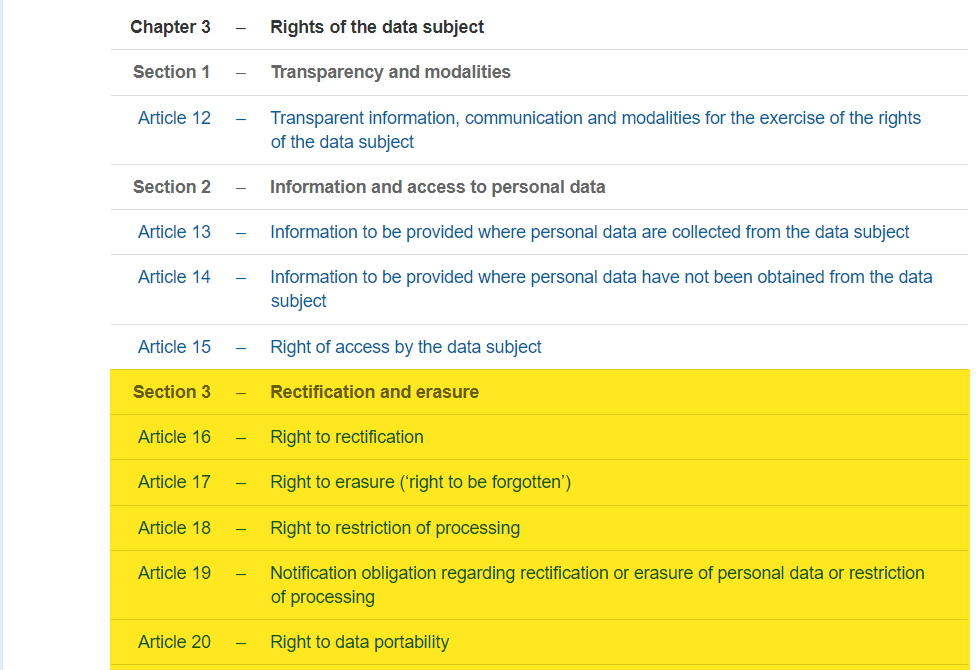Open 'Information to be provided where personal data are collected'

(x=589, y=232)
